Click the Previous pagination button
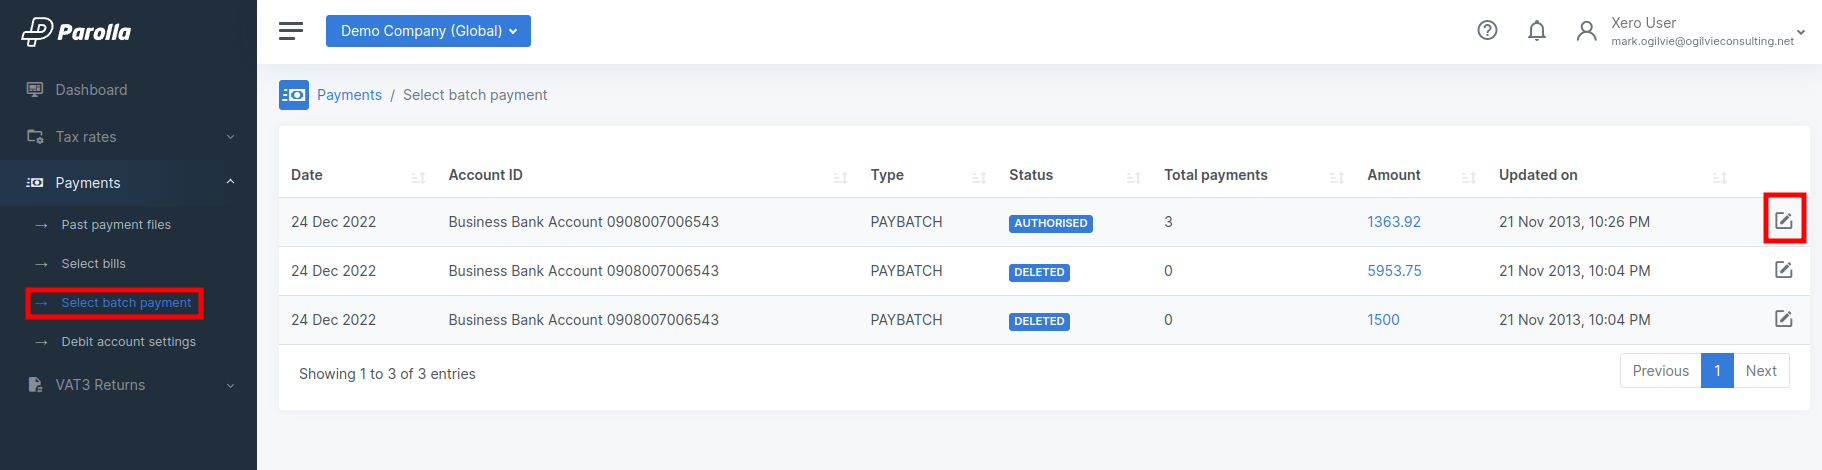 tap(1660, 371)
